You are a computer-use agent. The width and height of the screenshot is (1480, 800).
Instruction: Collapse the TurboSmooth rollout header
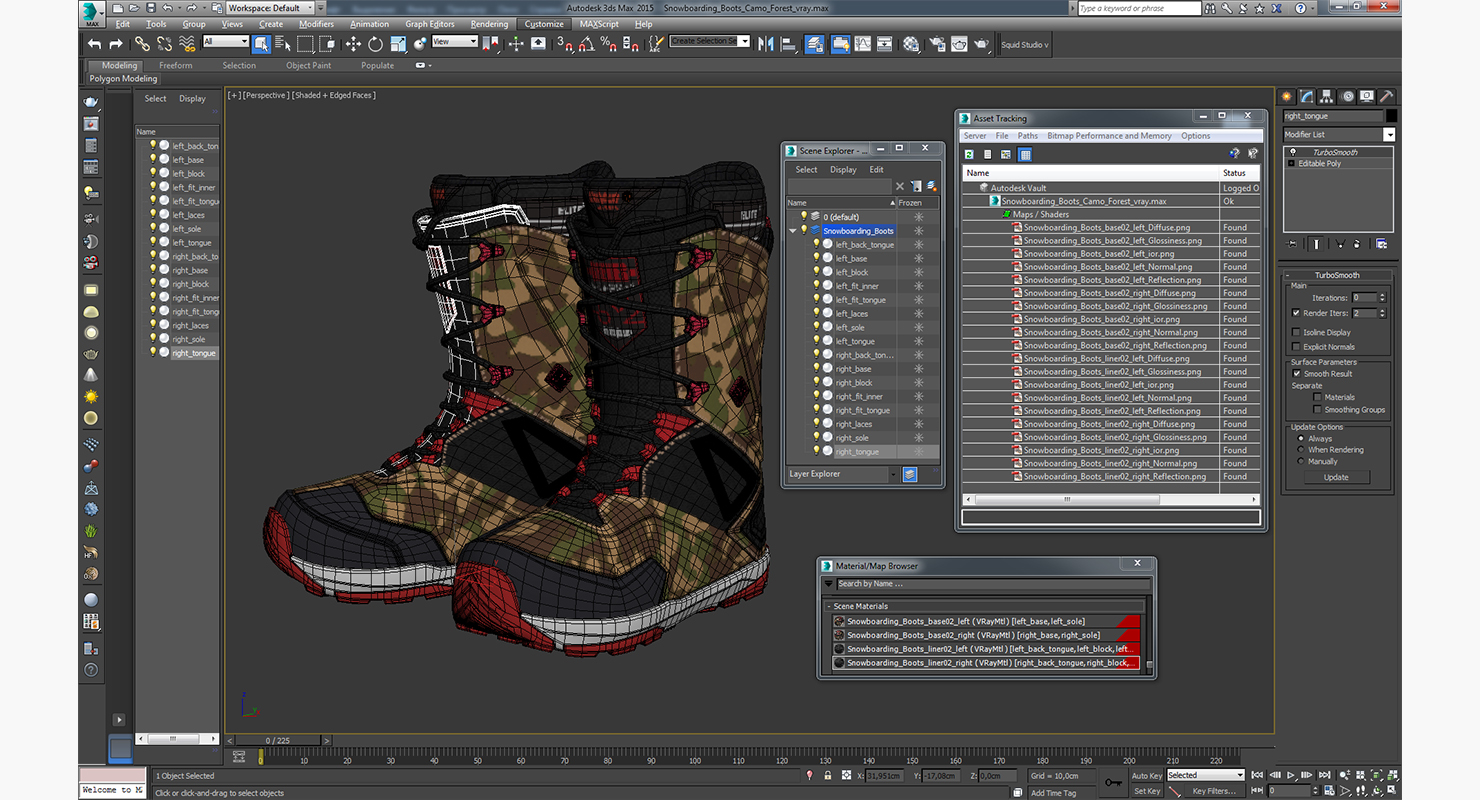[1336, 275]
